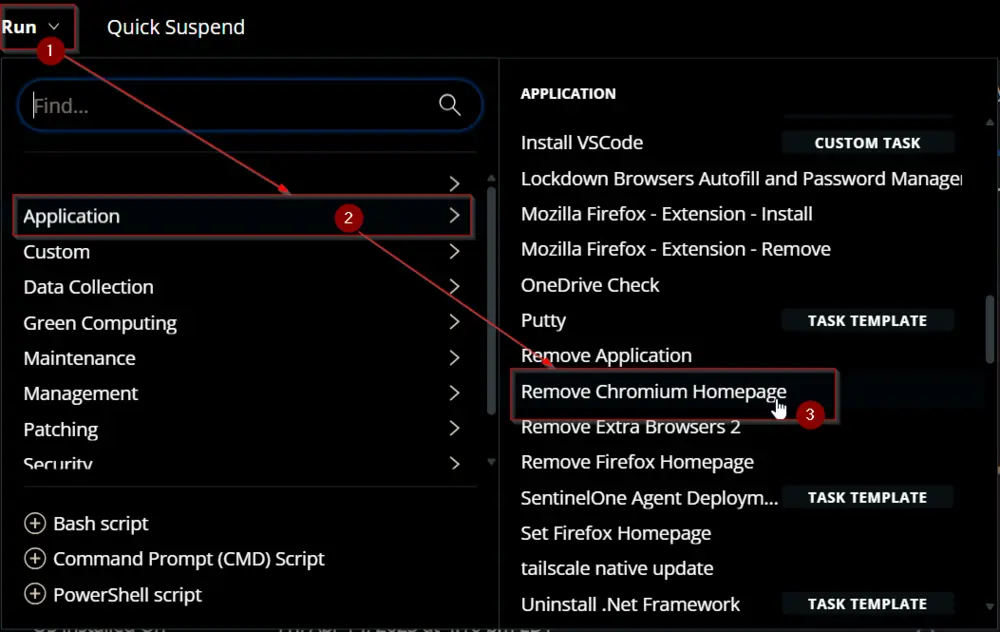Select the Management menu category

coord(242,393)
